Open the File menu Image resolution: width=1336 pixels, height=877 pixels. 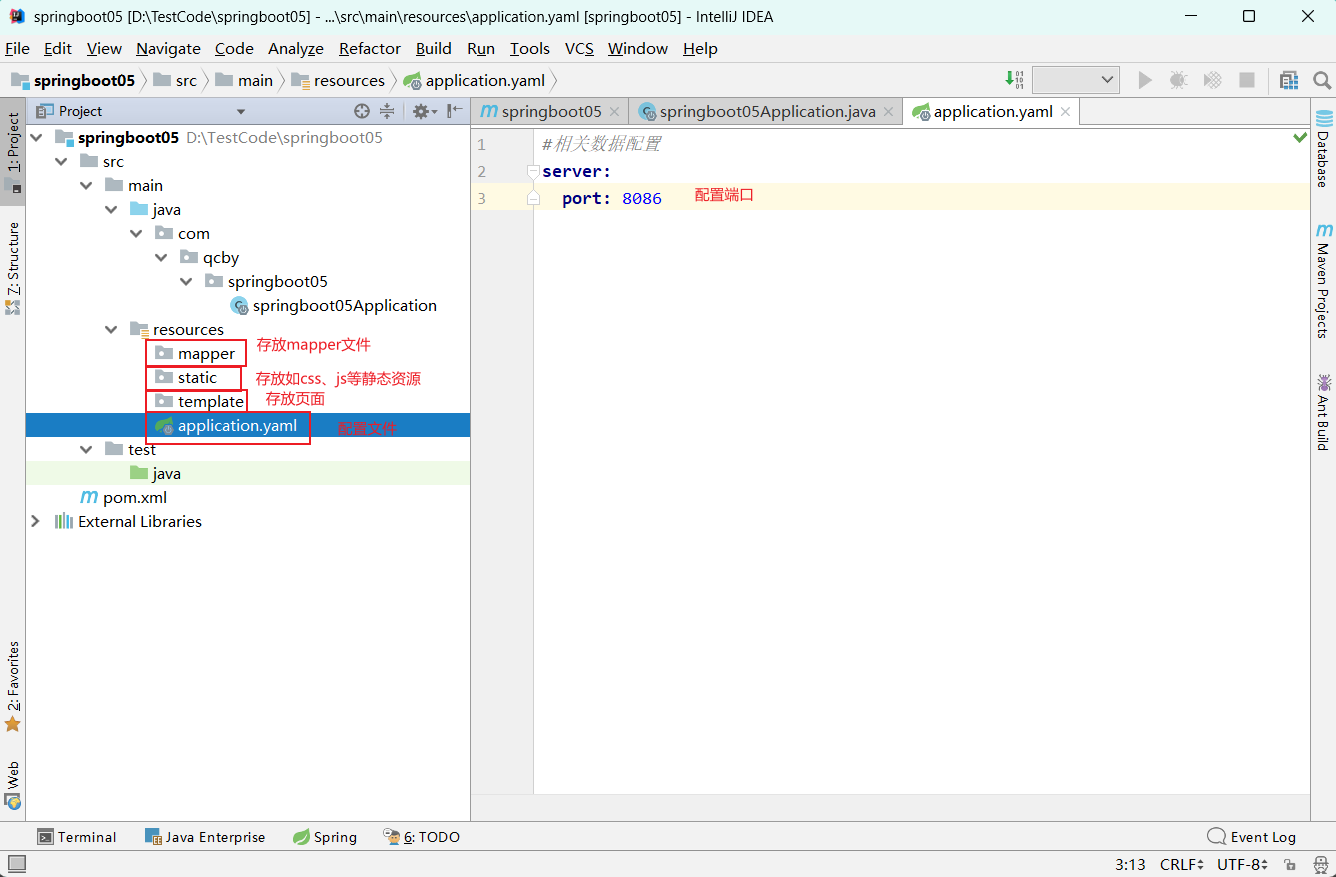[x=17, y=48]
